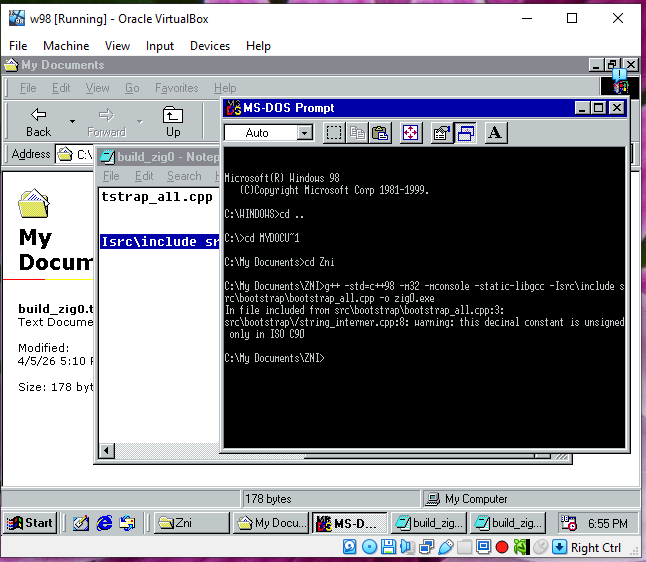
Task: Click the Mark tool in MS-DOS toolbar
Action: [334, 133]
